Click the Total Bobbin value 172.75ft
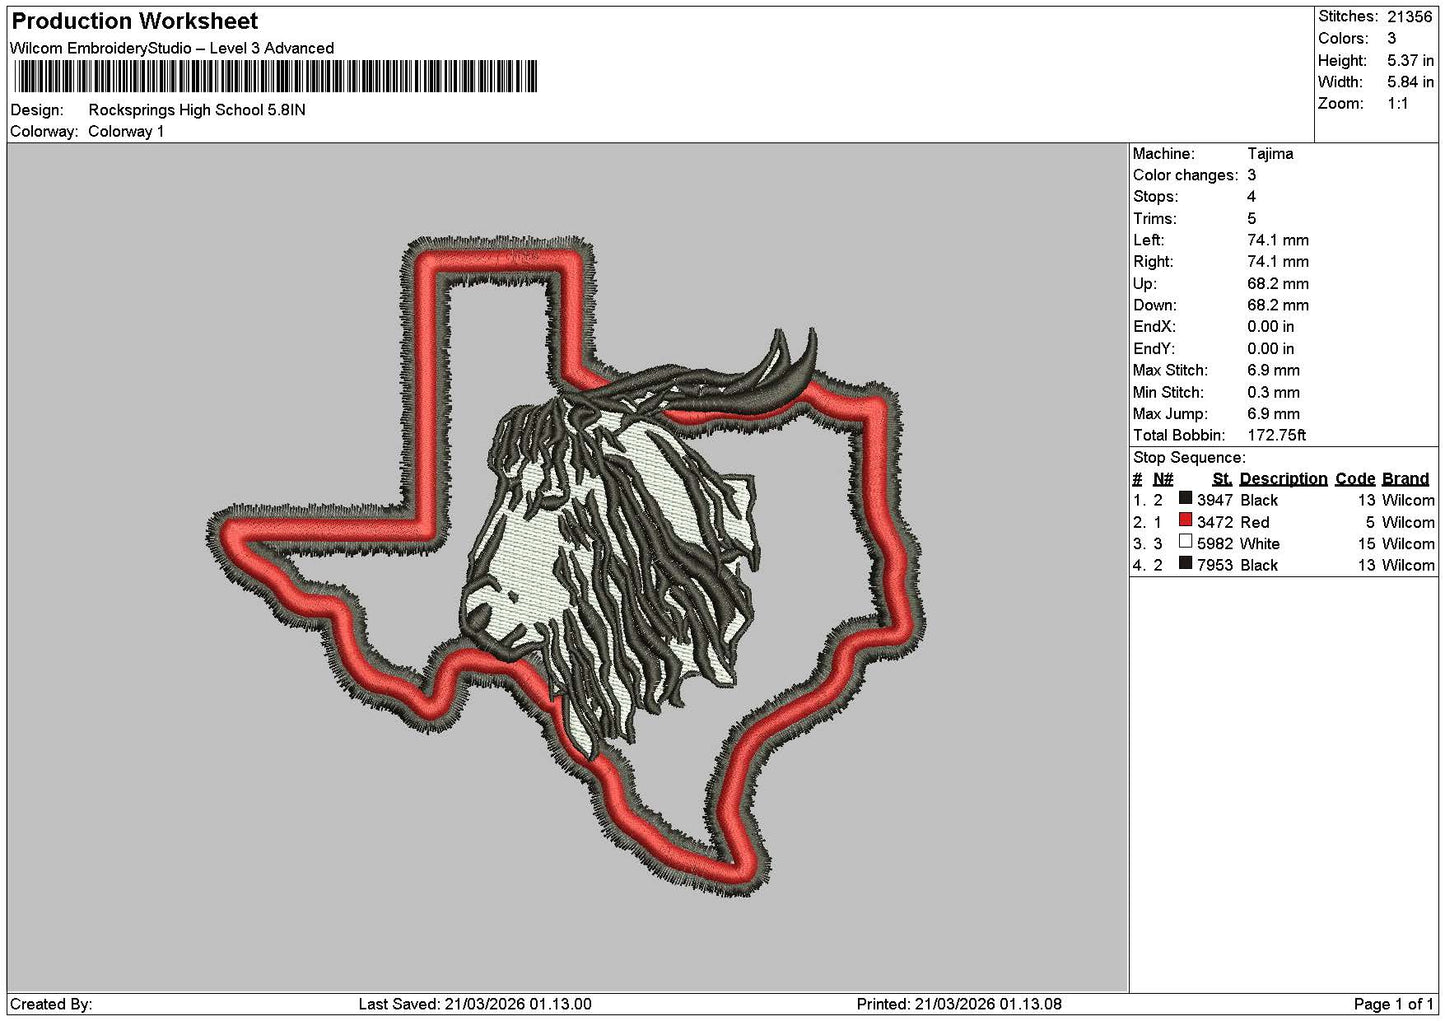The height and width of the screenshot is (1021, 1445). point(1276,436)
